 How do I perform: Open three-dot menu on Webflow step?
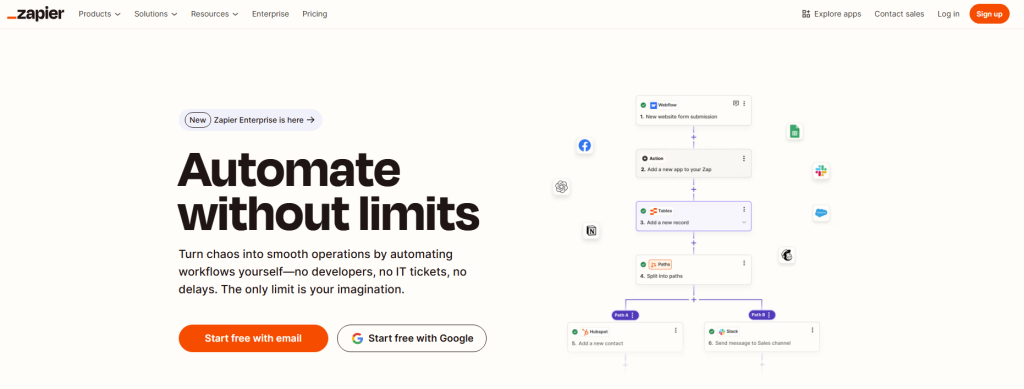(744, 103)
